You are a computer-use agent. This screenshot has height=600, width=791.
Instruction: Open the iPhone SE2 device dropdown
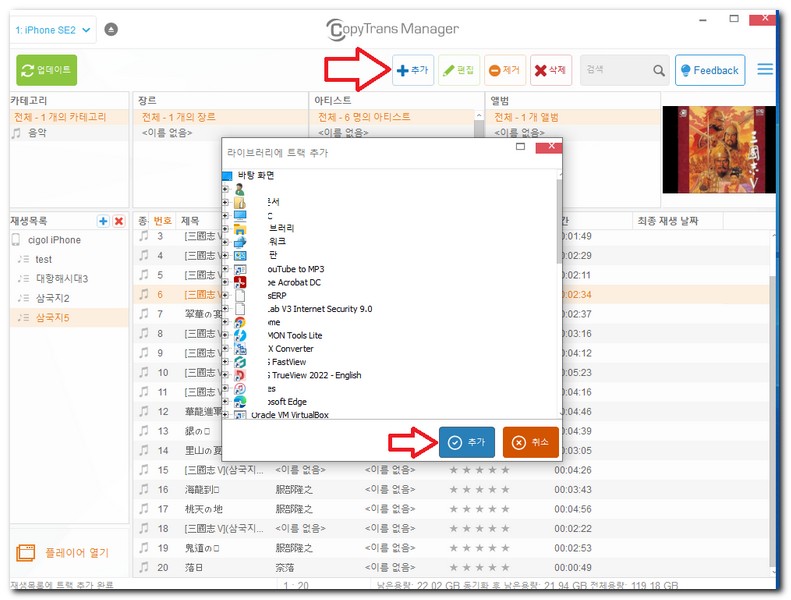pos(53,30)
